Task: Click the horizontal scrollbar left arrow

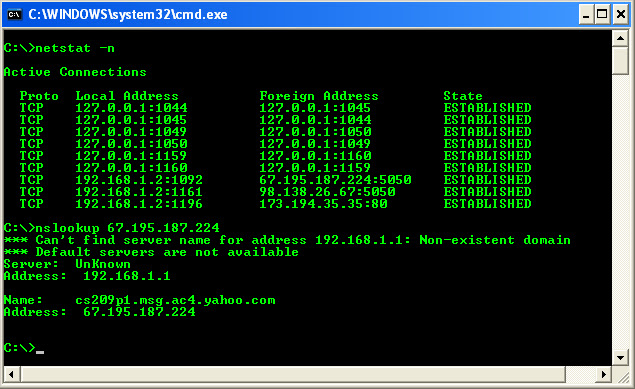Action: pos(11,374)
